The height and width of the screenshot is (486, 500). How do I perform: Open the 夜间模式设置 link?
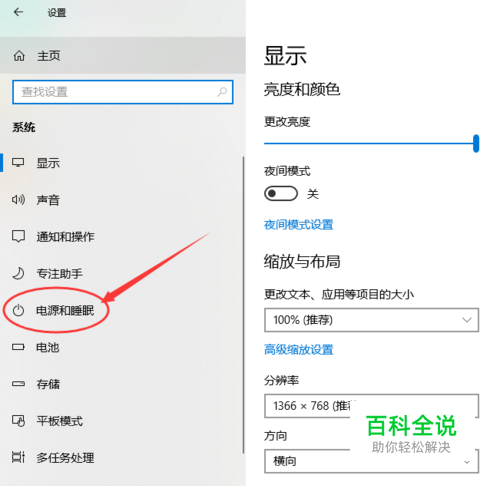coord(299,224)
